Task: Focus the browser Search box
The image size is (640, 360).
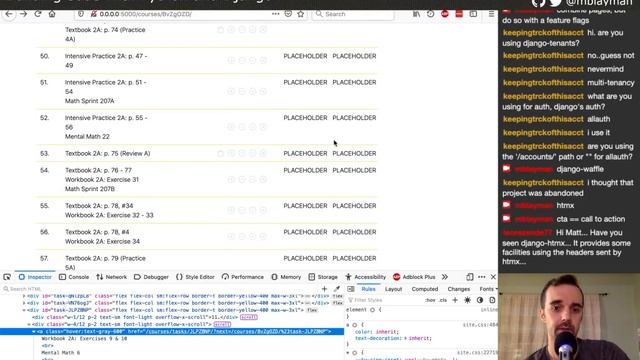Action: coord(353,14)
